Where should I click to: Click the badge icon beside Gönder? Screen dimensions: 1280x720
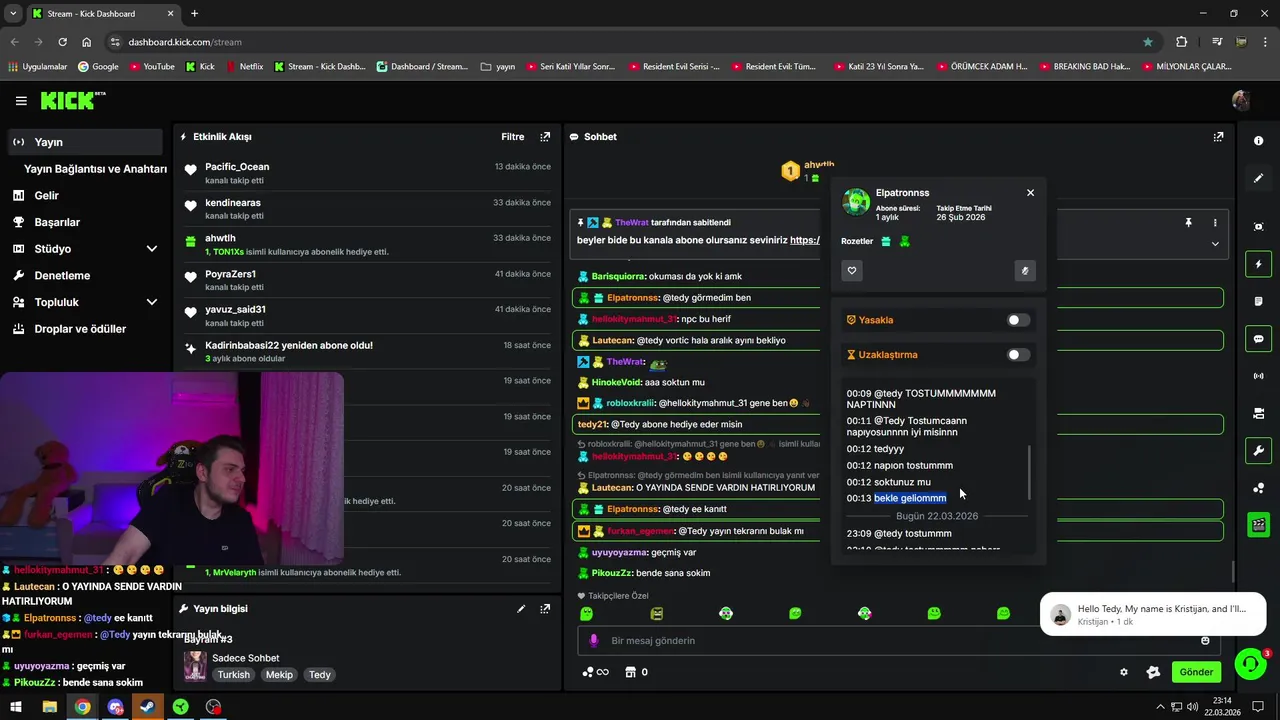tap(1153, 672)
